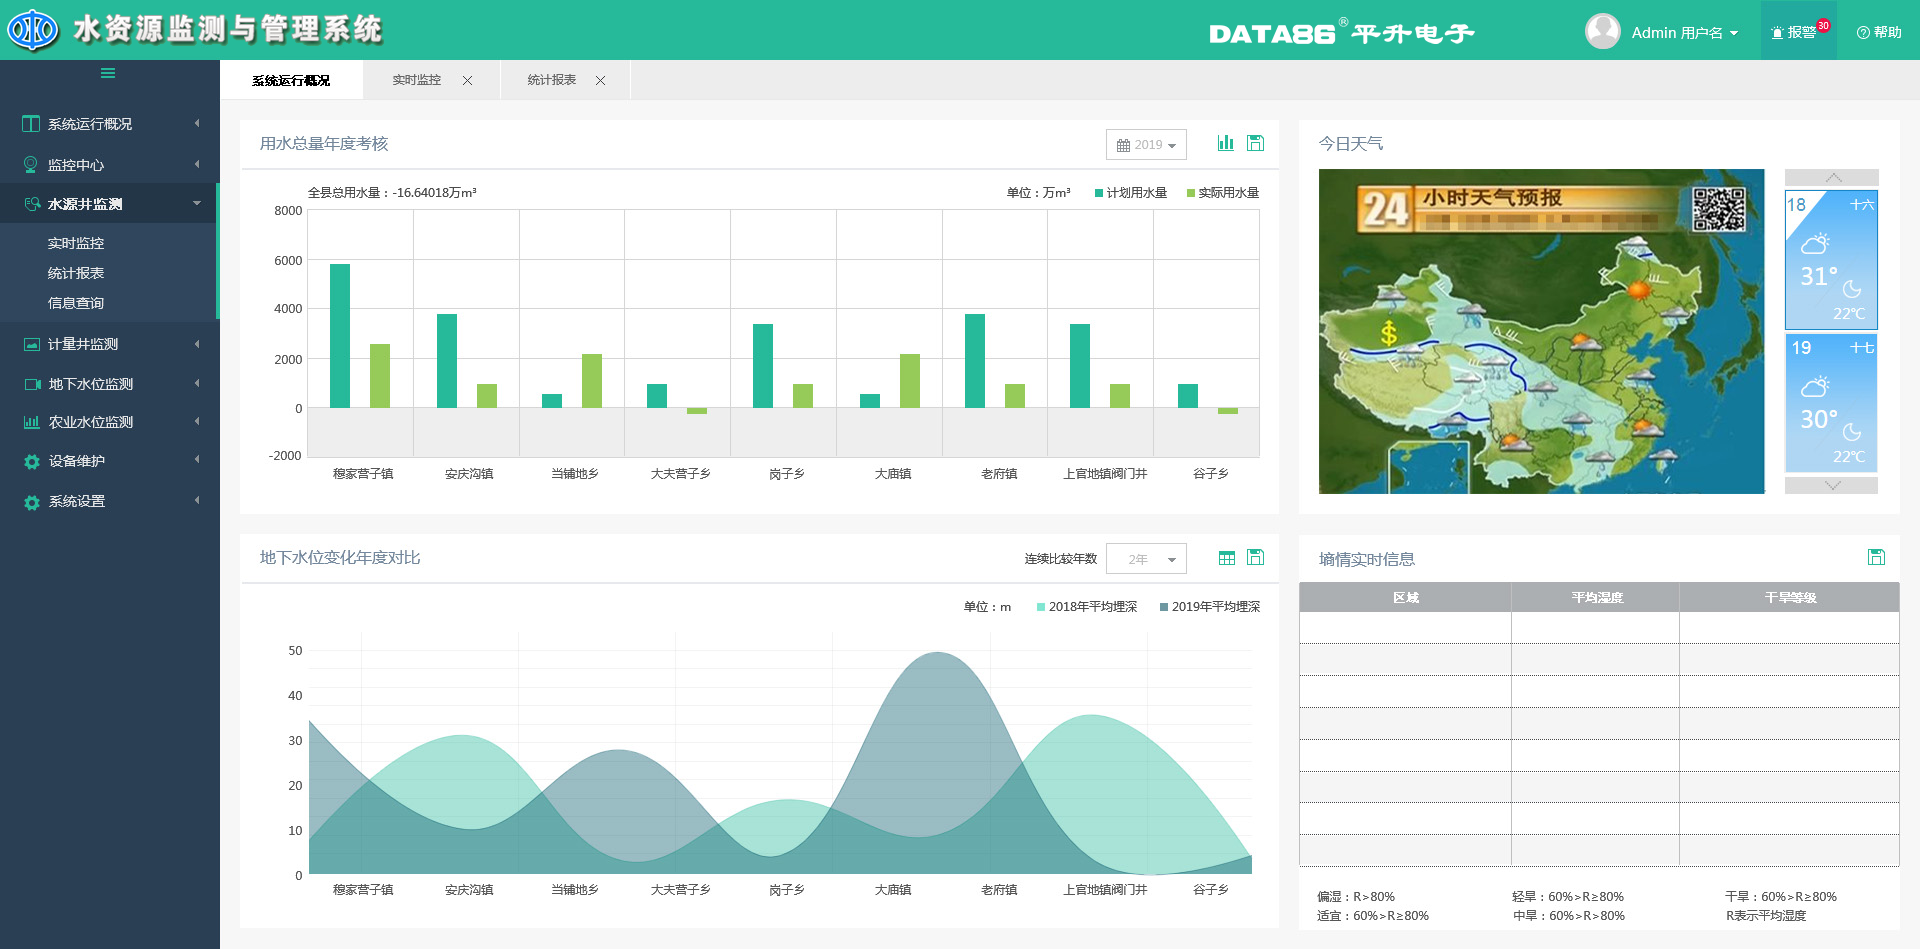
Task: Open the 2019 year dropdown
Action: [x=1146, y=145]
